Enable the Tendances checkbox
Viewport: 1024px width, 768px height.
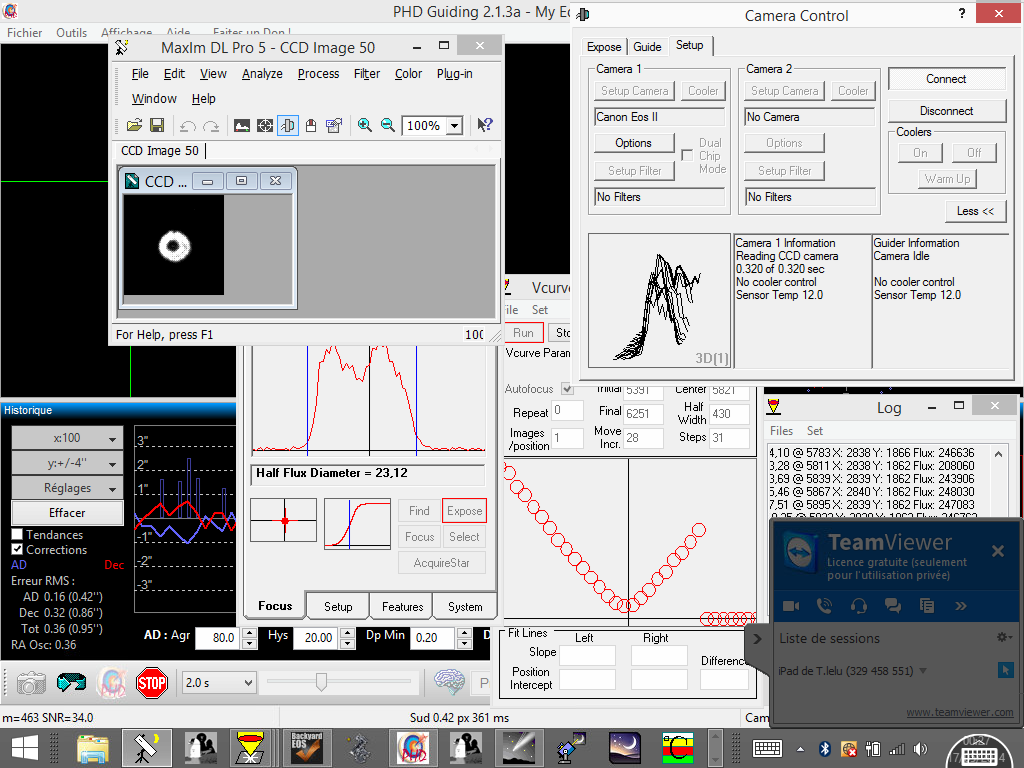[17, 535]
